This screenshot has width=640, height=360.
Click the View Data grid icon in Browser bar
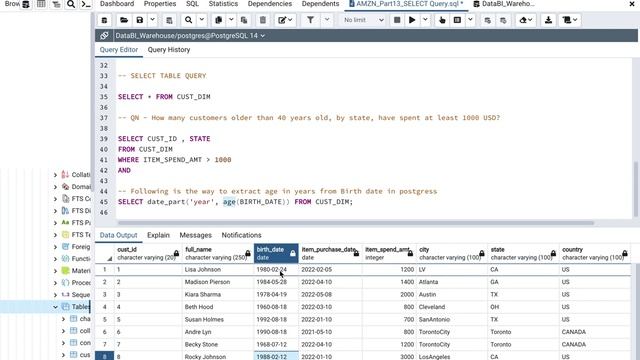[x=41, y=4]
